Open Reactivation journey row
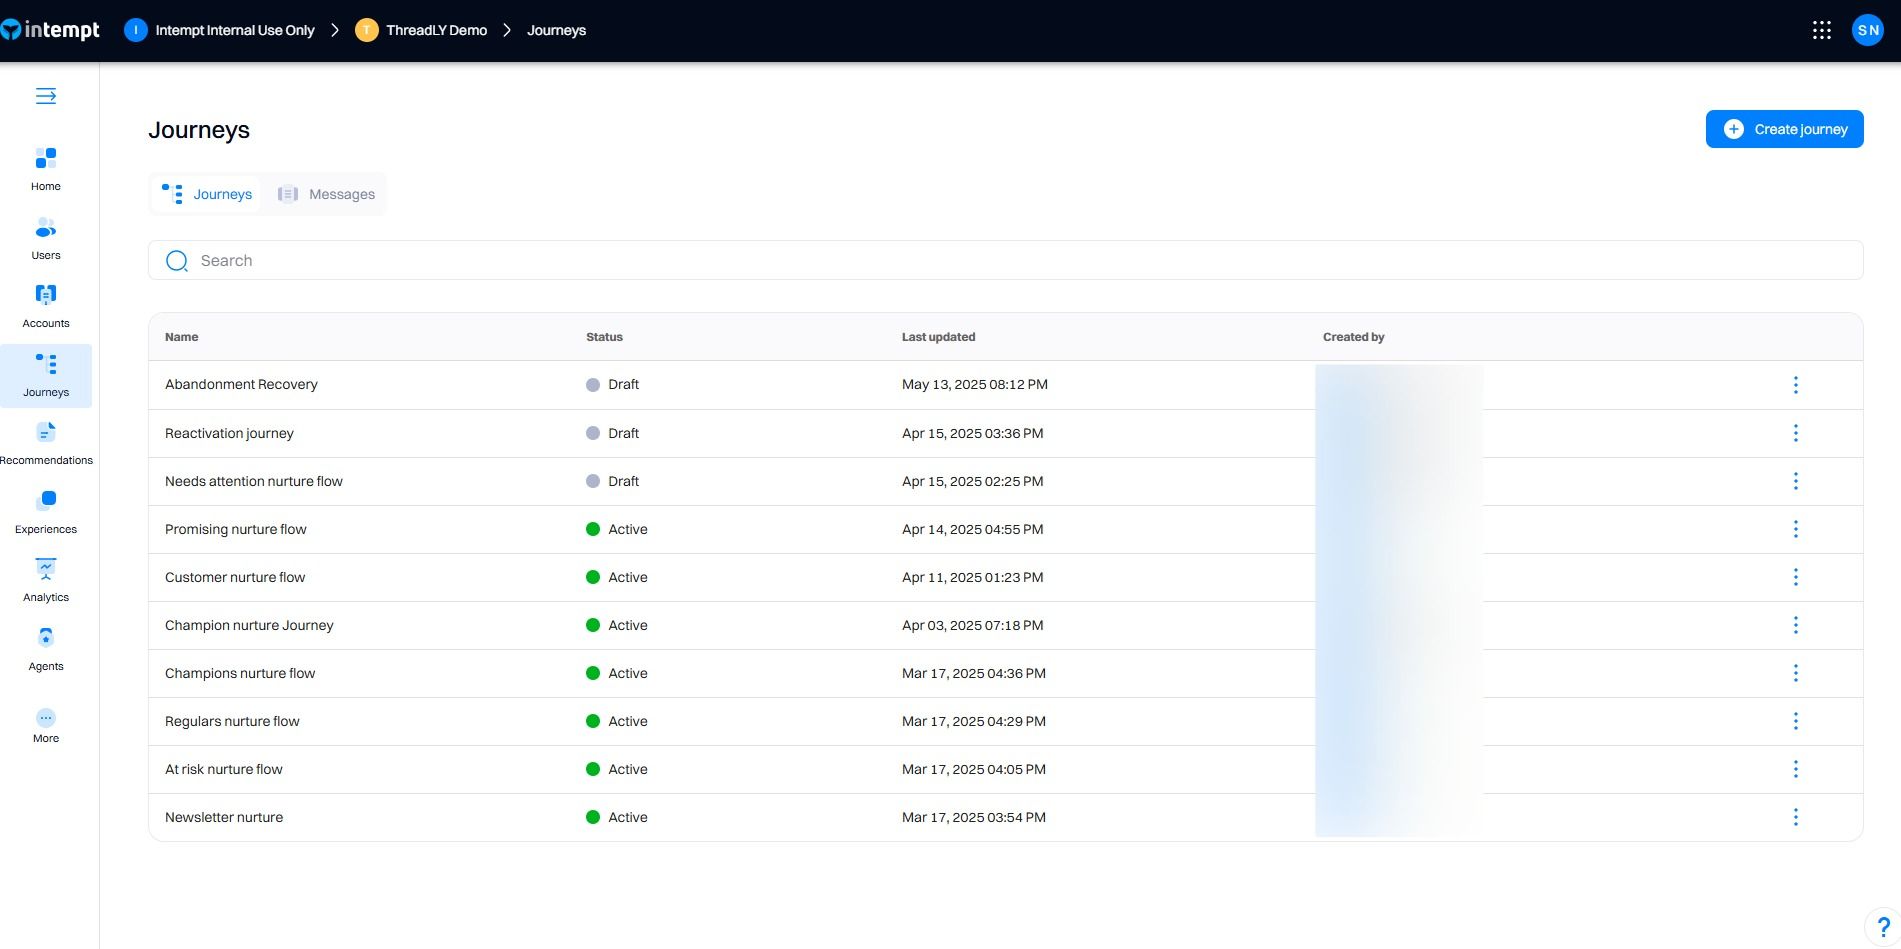This screenshot has height=949, width=1901. click(x=229, y=433)
